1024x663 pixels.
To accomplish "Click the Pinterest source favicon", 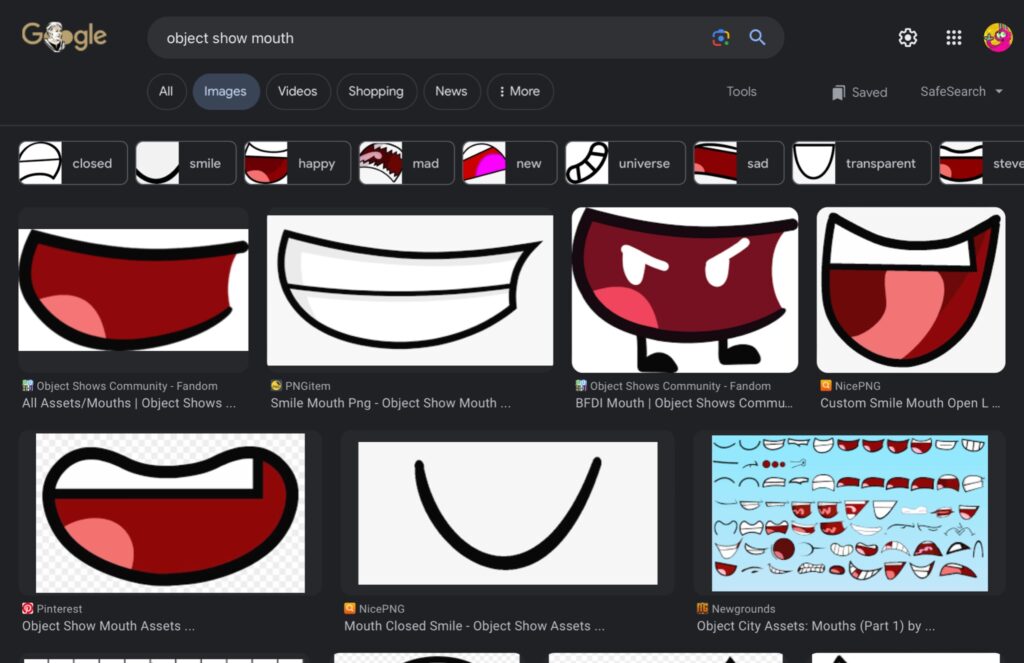I will tap(27, 608).
